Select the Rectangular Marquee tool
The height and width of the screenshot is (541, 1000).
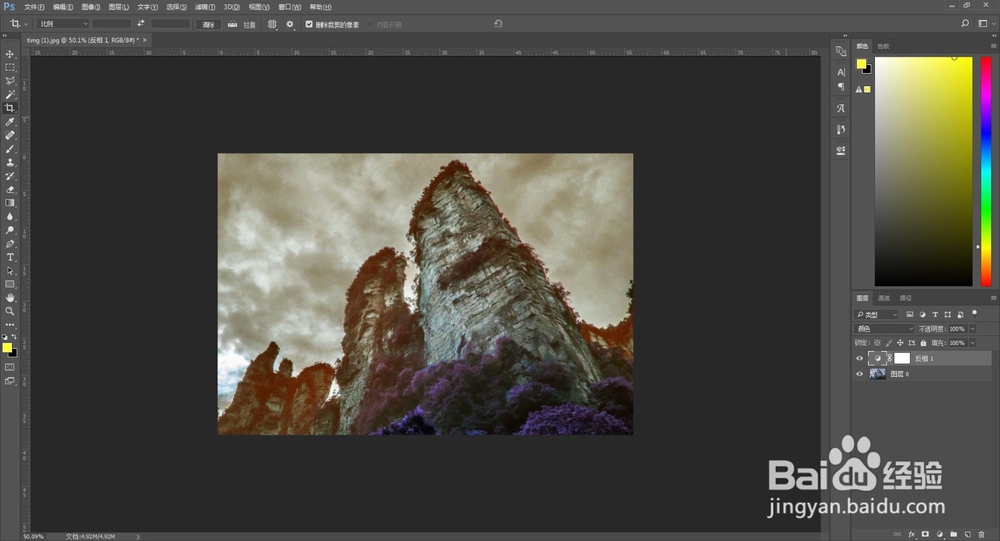point(10,67)
